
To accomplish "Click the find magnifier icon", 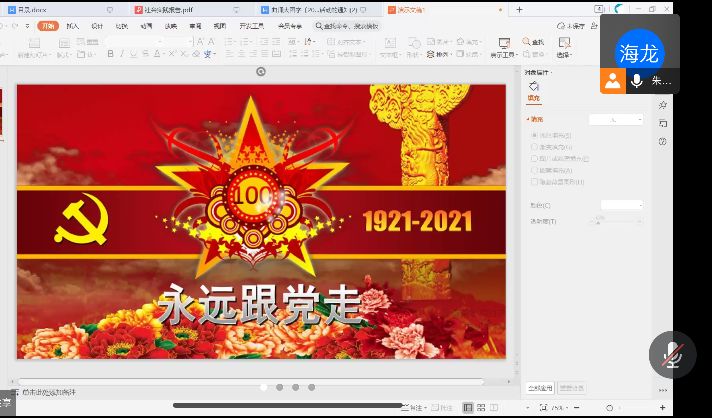I will click(x=526, y=42).
